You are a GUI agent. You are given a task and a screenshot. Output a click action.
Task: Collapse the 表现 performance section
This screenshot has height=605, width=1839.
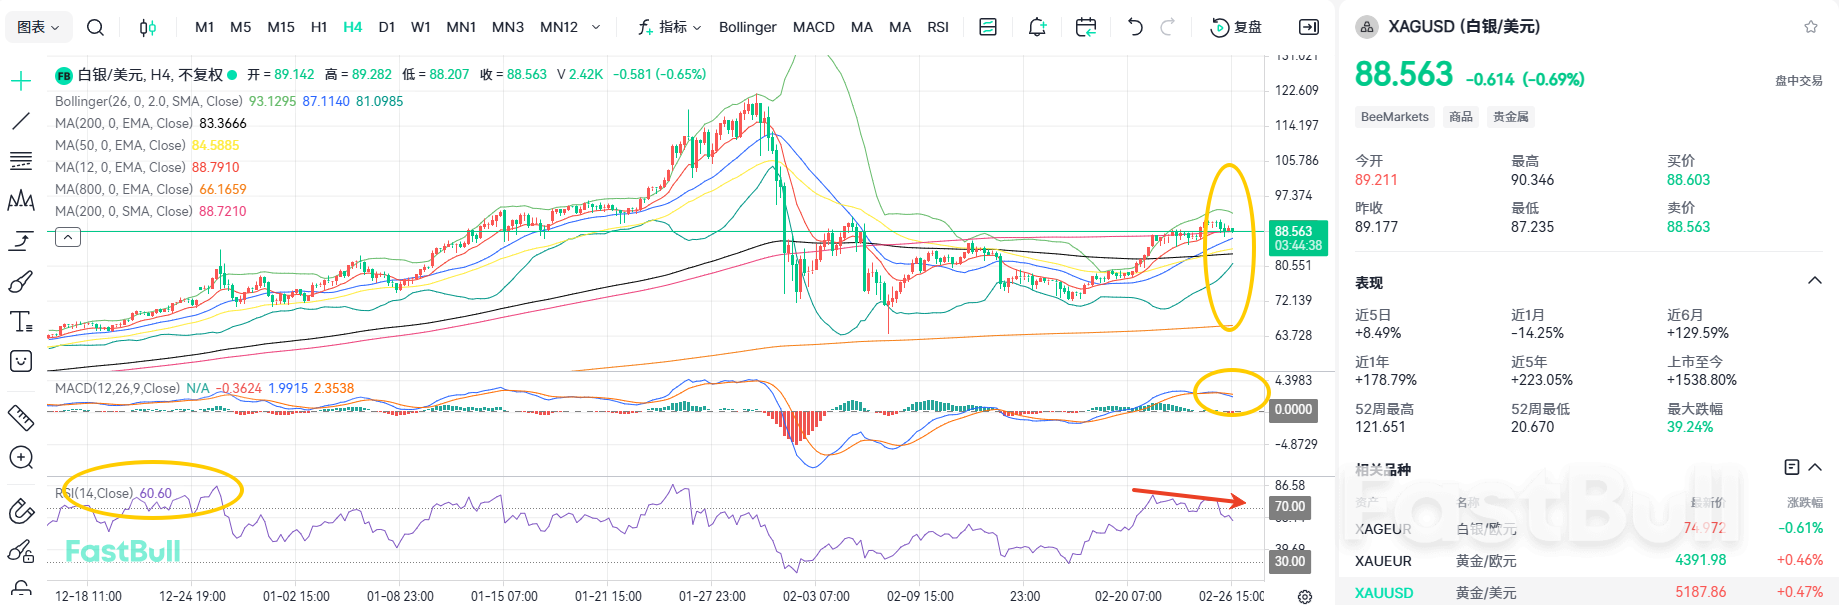(x=1814, y=282)
